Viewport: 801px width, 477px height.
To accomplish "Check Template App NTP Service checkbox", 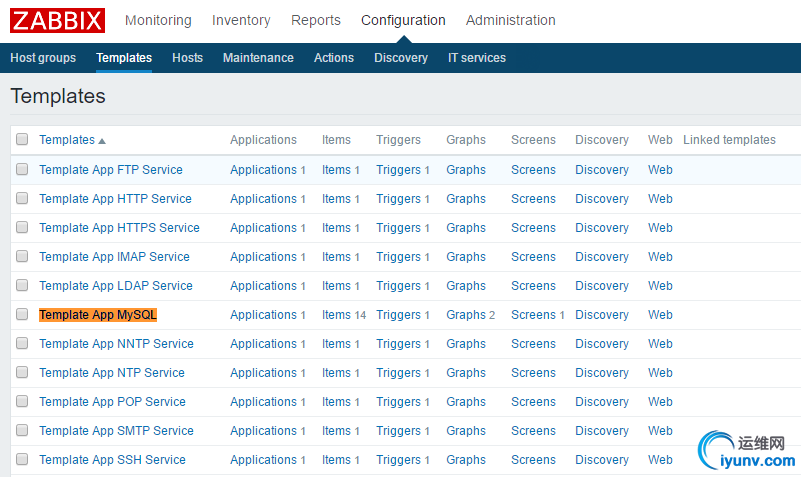I will tap(22, 372).
